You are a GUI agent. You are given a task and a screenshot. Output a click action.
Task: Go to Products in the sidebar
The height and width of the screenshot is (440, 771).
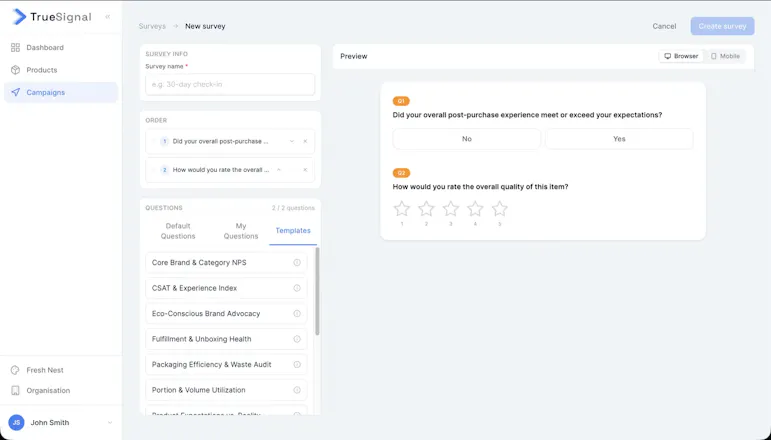(61, 70)
